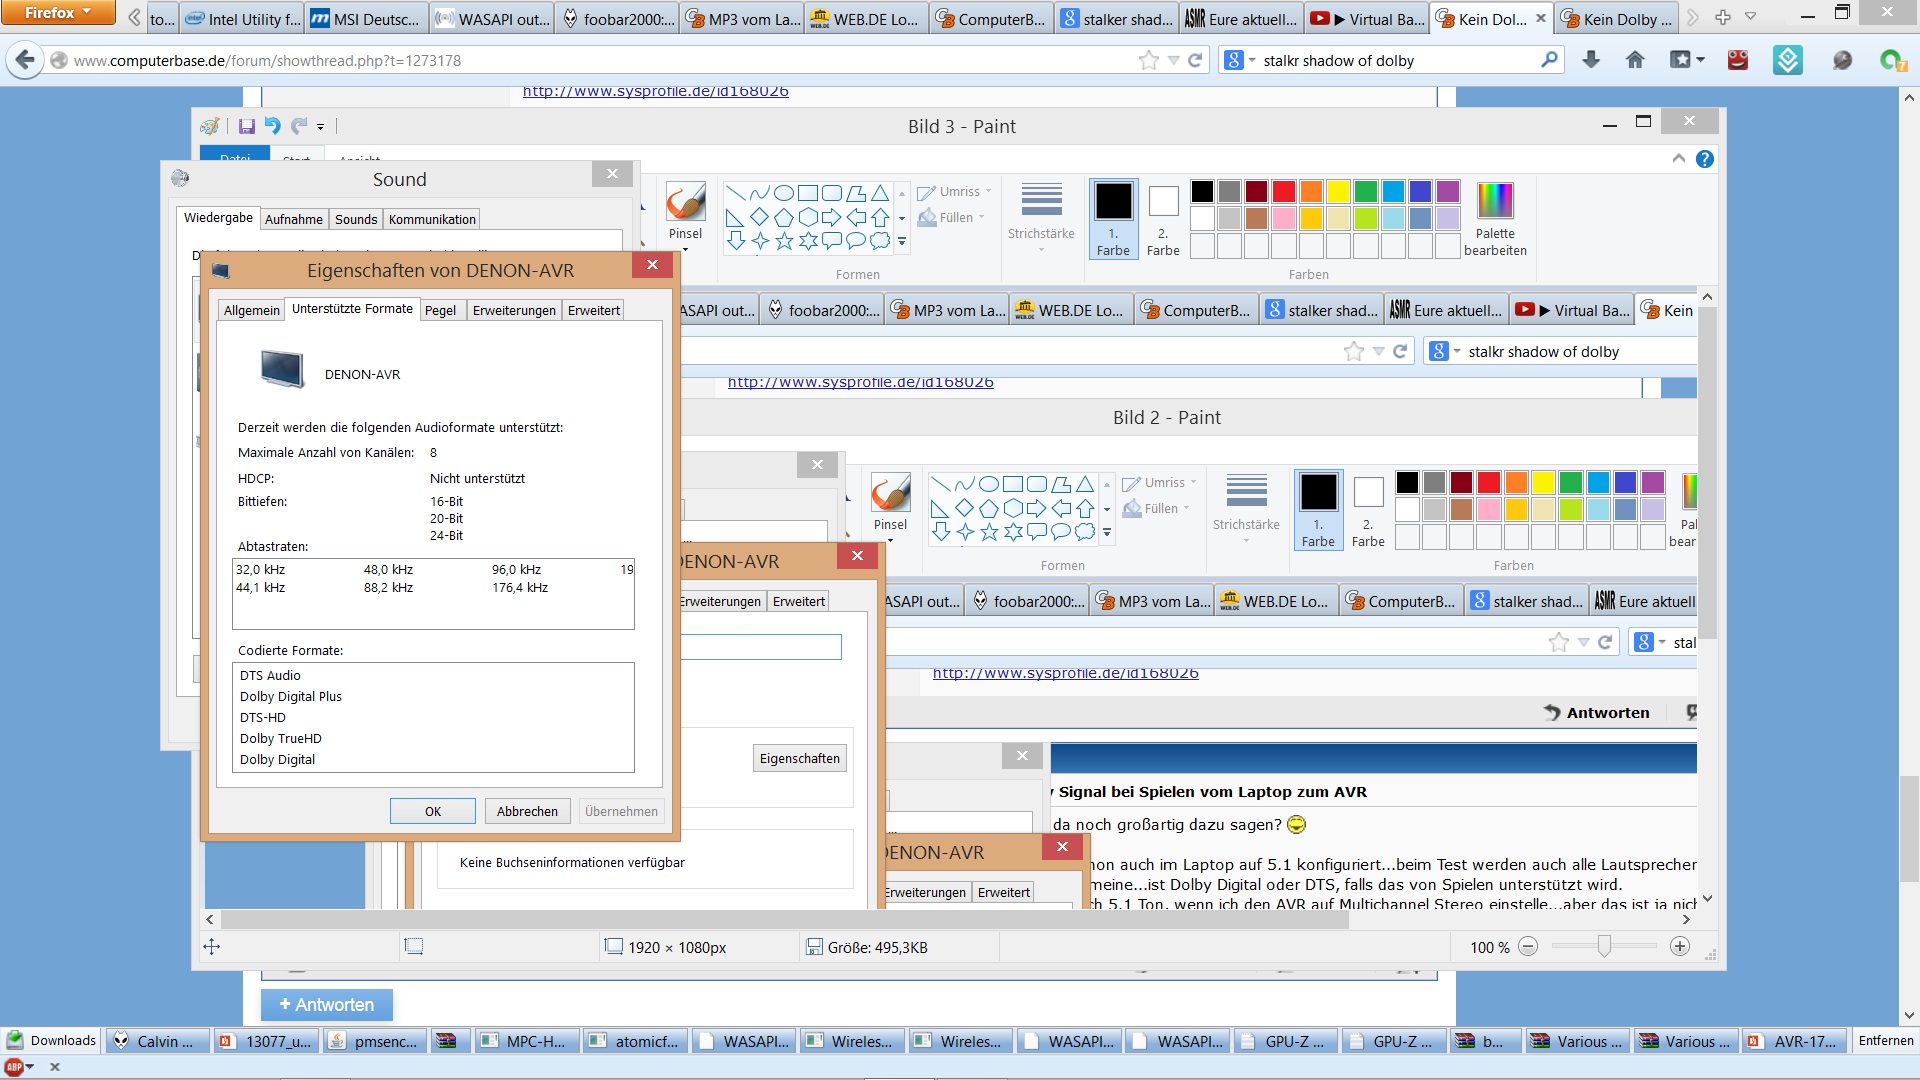Open the Firefox downloads arrow icon
Screen dimensions: 1920x1080
click(x=1591, y=60)
